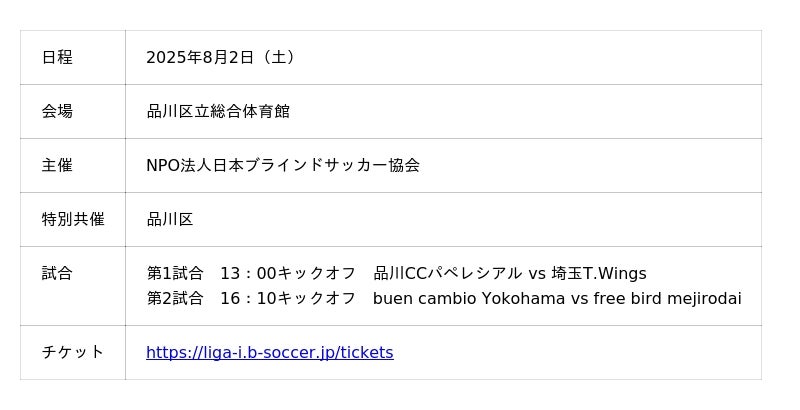Click the 第2試合 match label
This screenshot has width=800, height=410.
[175, 298]
